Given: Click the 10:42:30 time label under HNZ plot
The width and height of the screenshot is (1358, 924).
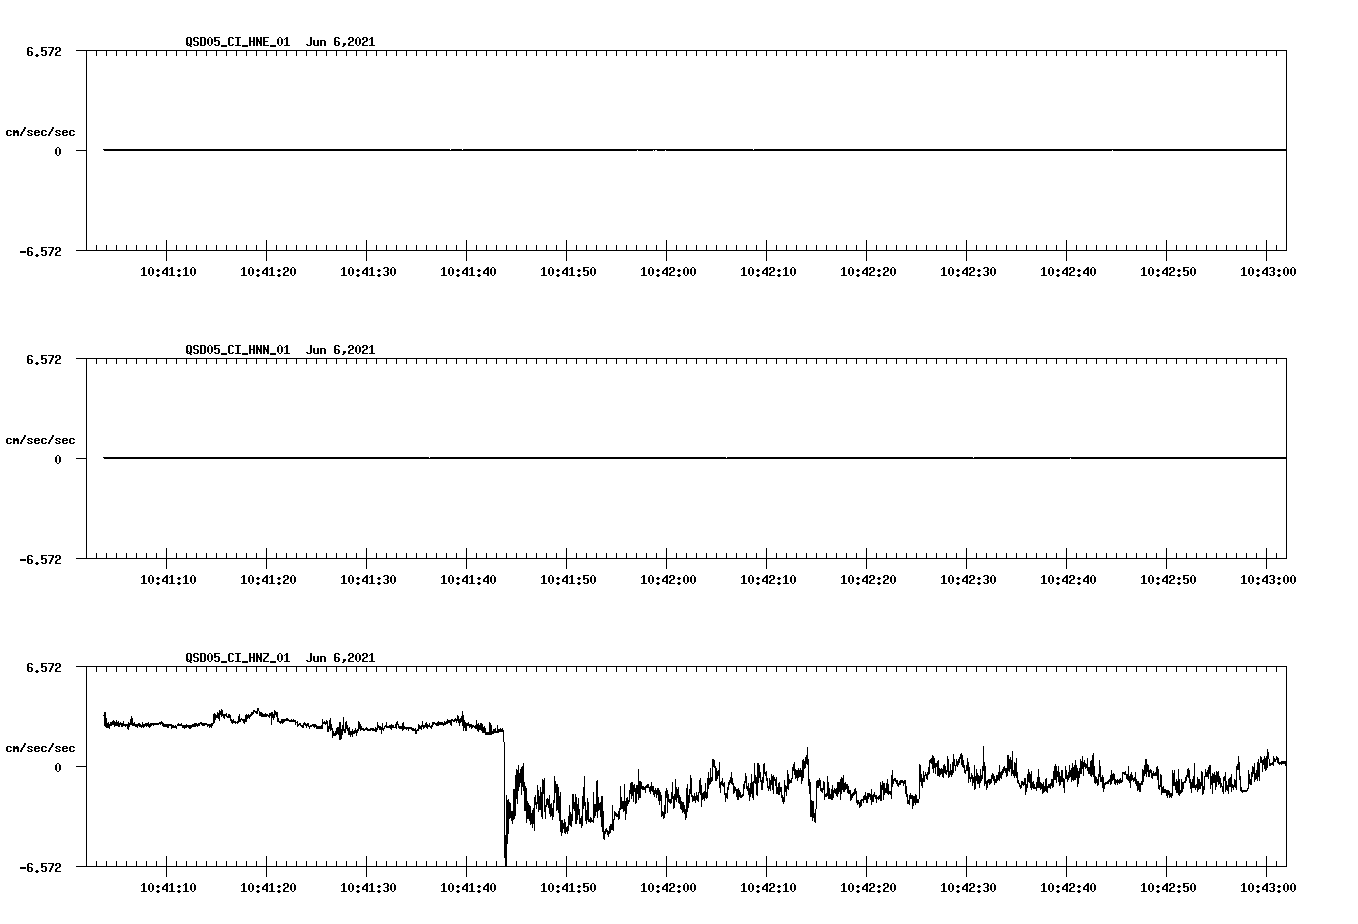Looking at the screenshot, I should pos(968,888).
